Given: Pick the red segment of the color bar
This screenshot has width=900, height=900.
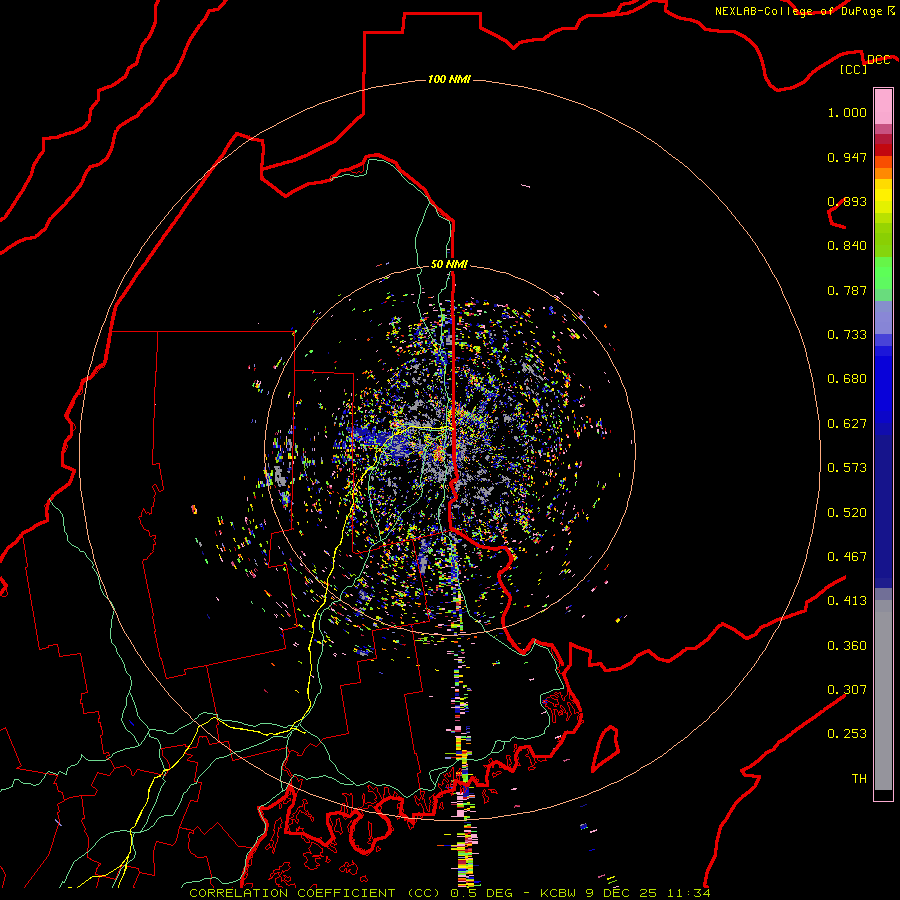Looking at the screenshot, I should click(883, 149).
